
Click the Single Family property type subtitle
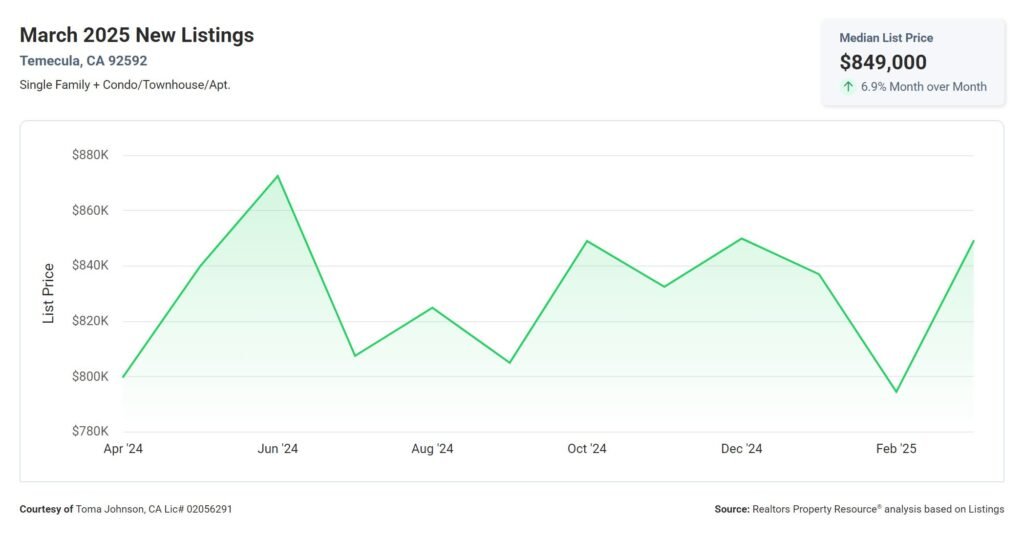[x=125, y=85]
